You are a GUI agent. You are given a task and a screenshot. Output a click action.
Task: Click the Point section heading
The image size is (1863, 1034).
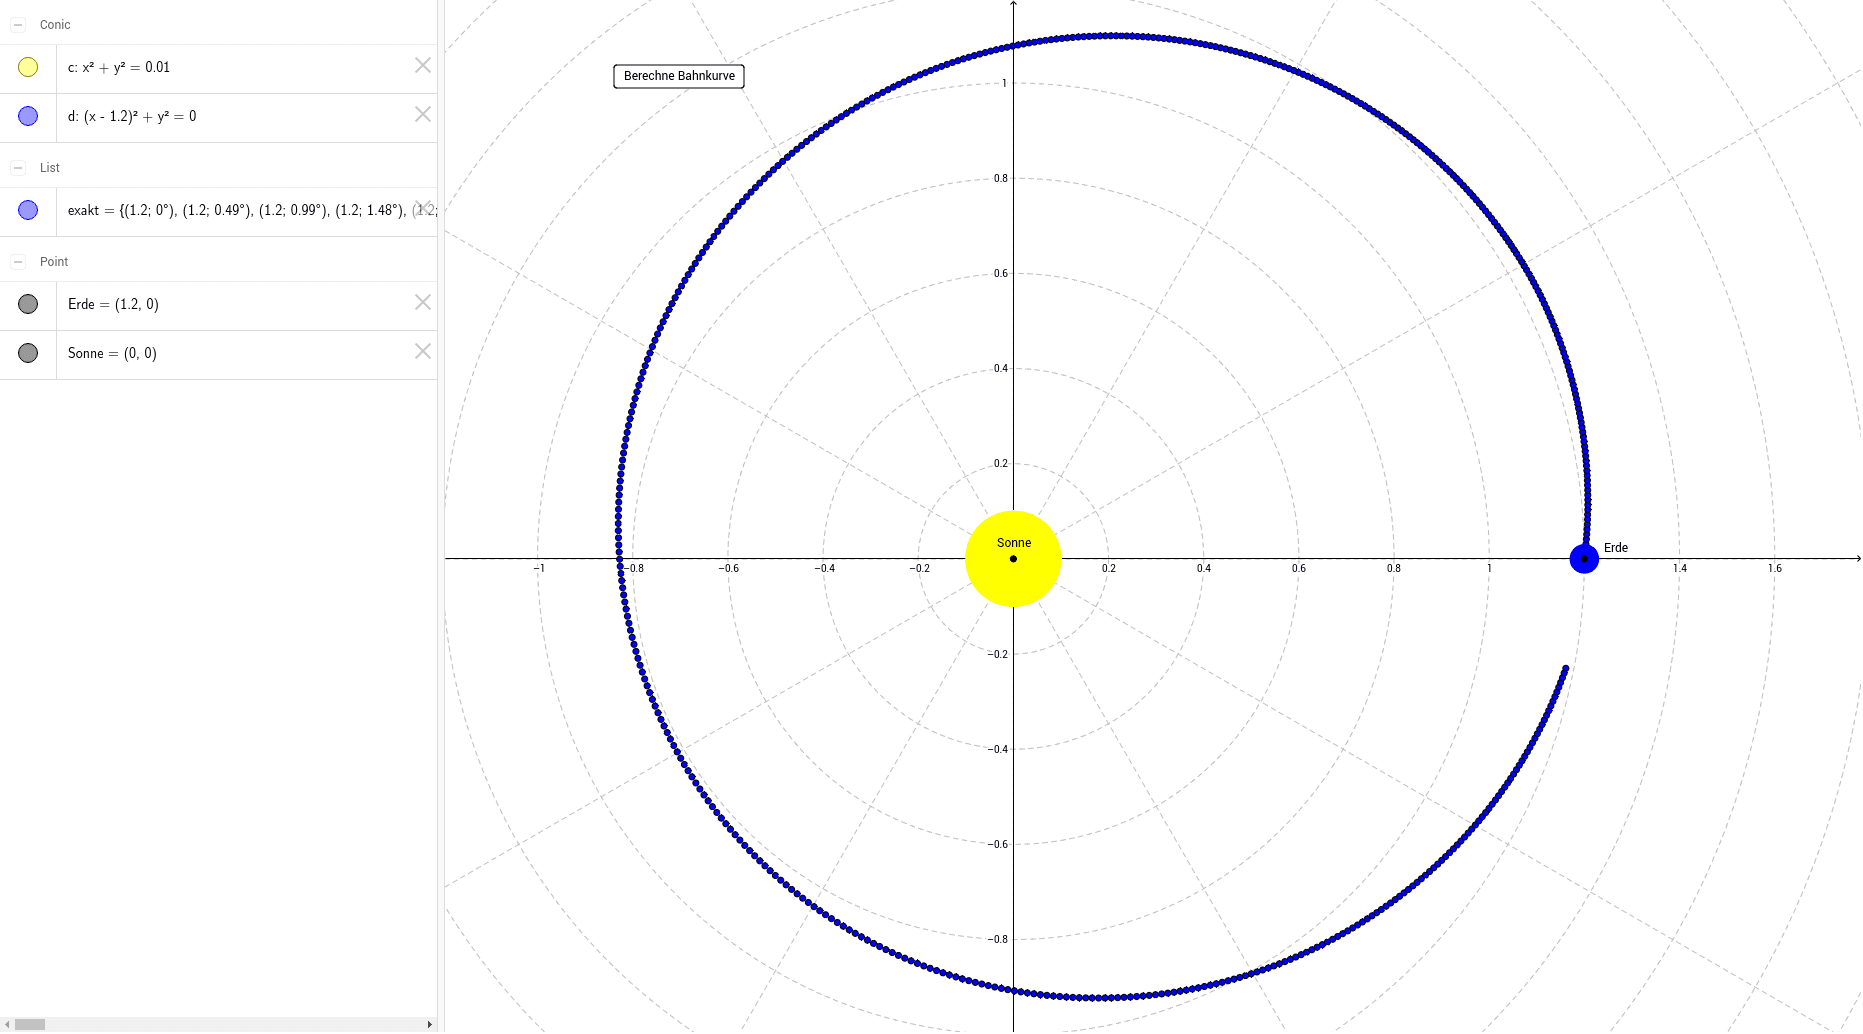click(54, 262)
